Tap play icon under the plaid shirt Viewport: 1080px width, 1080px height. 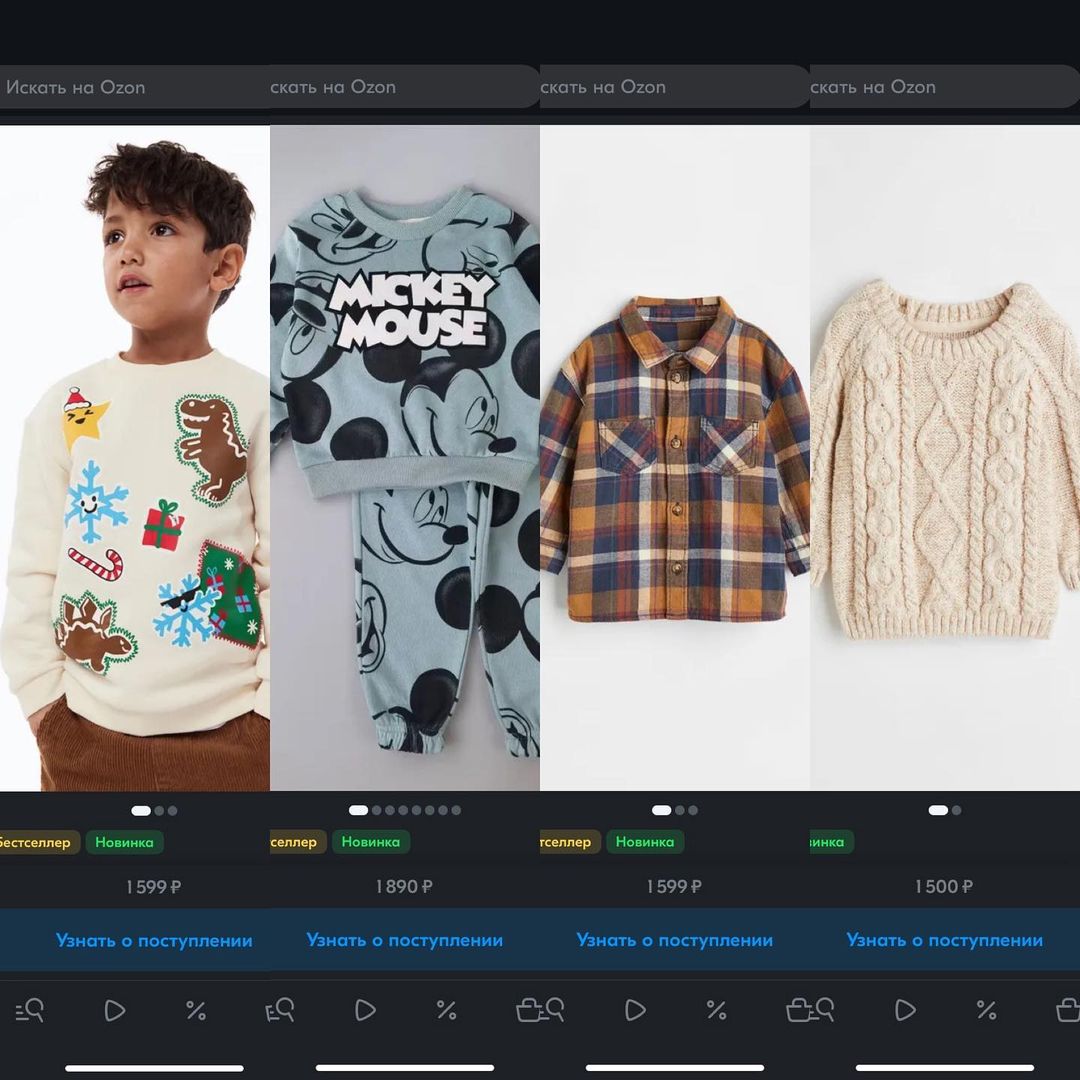pos(635,1010)
